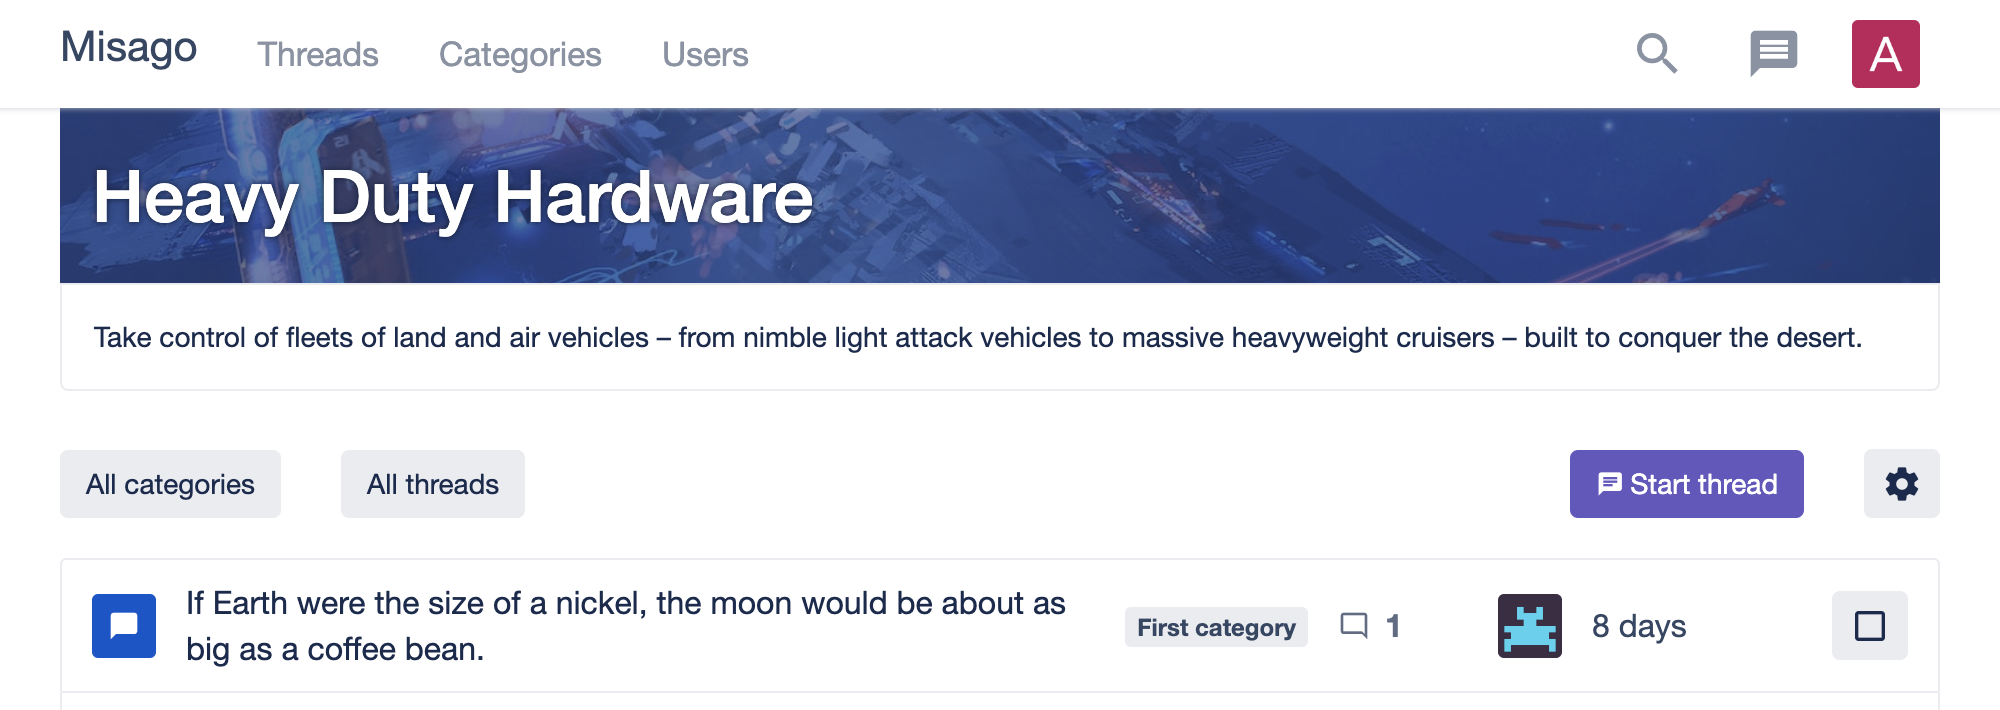Click the First category label

tap(1216, 627)
